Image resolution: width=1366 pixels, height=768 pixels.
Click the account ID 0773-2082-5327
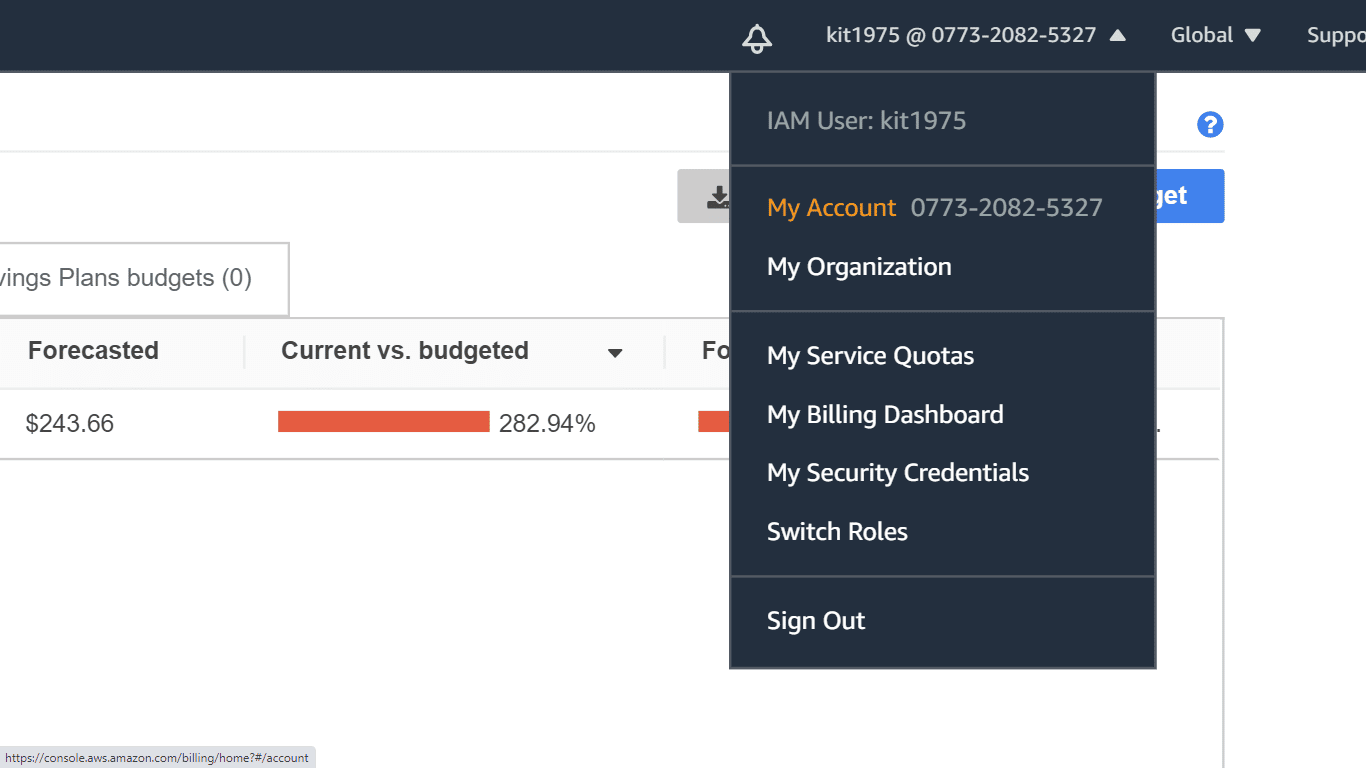point(1006,207)
